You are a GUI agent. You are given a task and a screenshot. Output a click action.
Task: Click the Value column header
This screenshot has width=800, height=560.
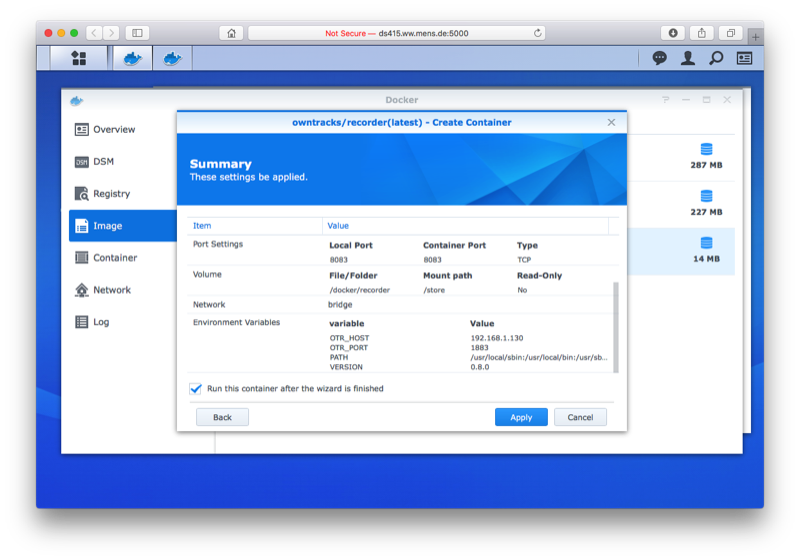click(x=465, y=226)
